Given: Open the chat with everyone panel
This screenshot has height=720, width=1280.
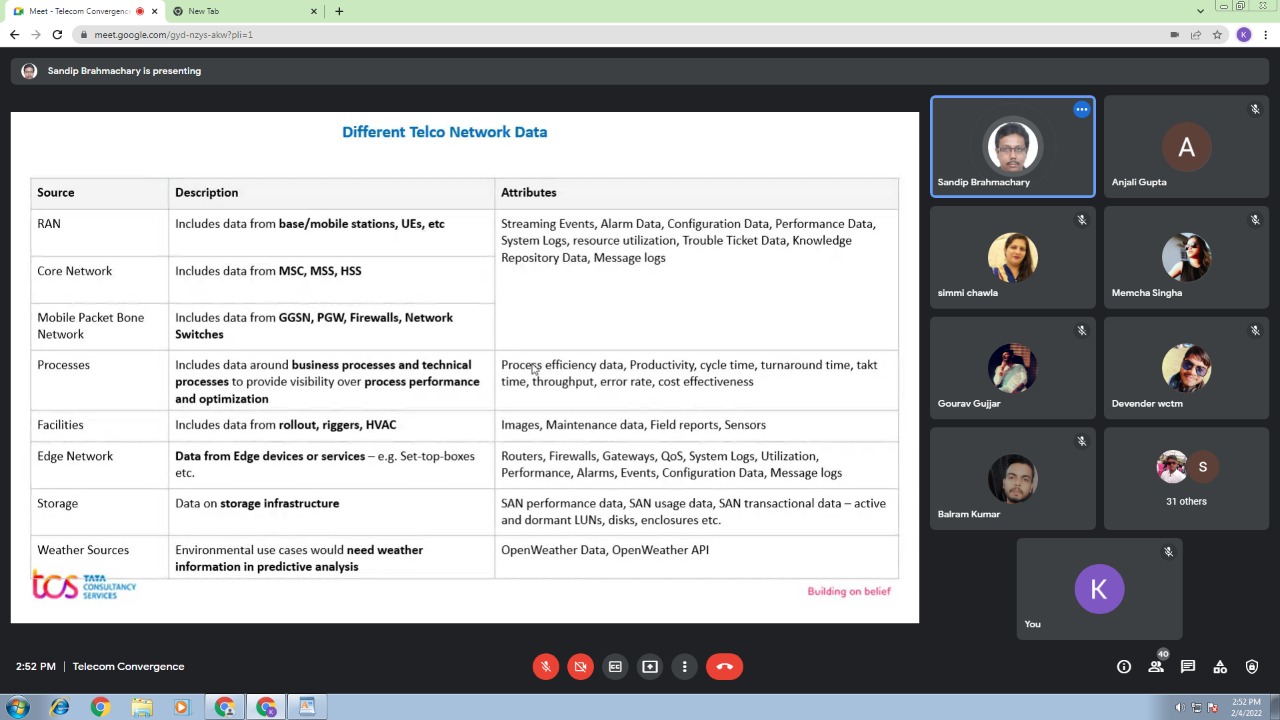Looking at the screenshot, I should tap(1188, 667).
